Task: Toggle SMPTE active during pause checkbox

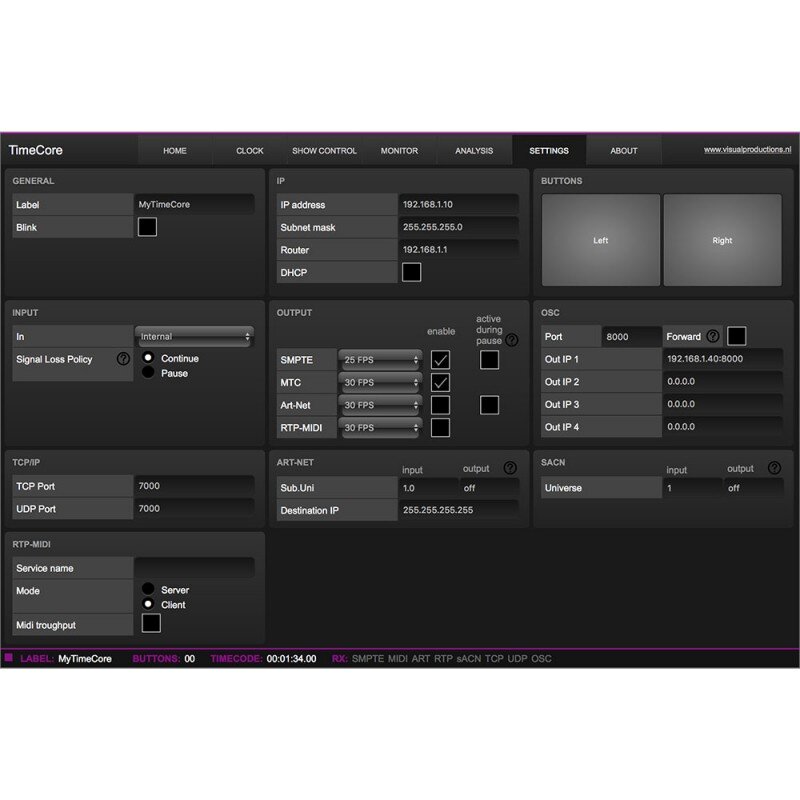Action: (x=489, y=360)
